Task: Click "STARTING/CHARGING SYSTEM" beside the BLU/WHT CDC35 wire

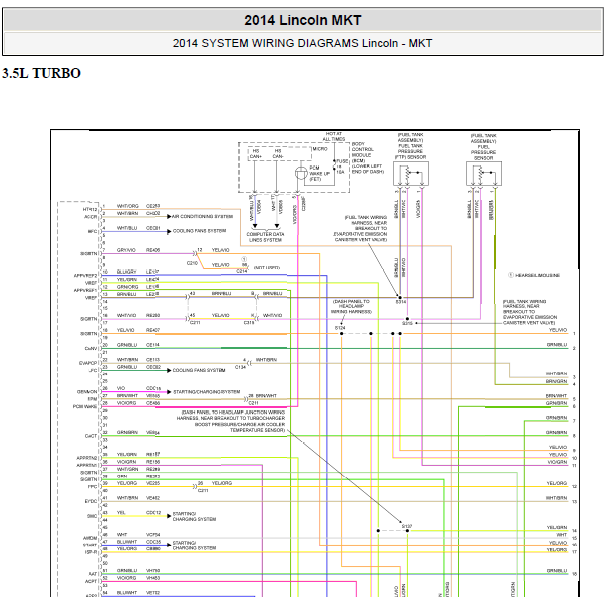Action: click(194, 545)
